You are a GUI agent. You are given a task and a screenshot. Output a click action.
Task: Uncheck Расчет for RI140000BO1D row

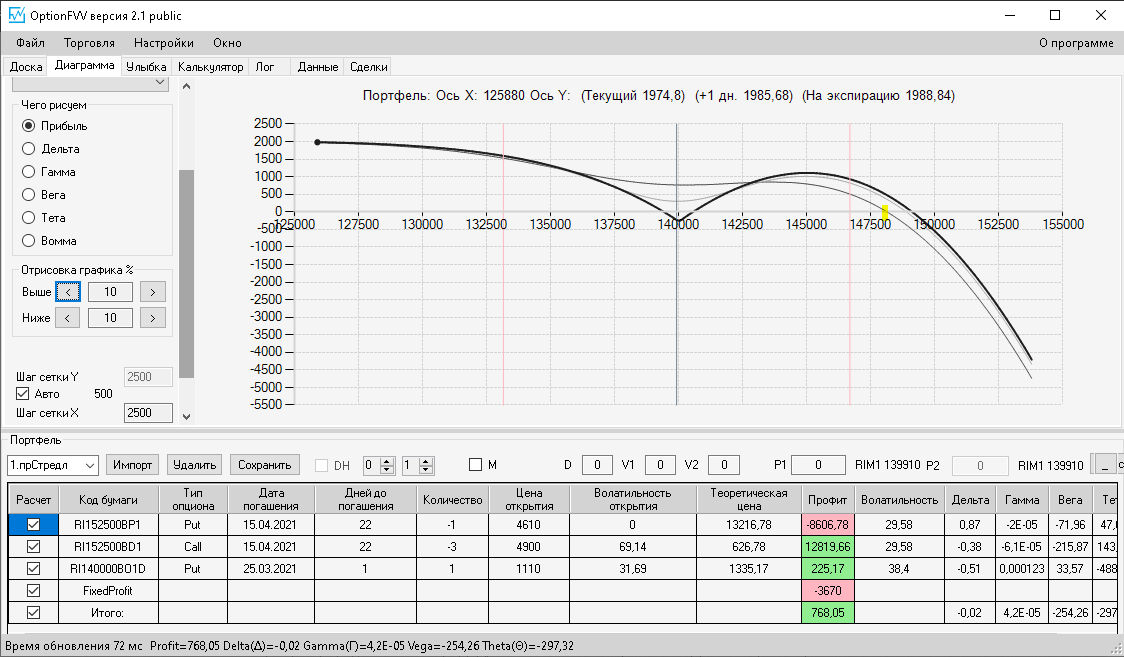coord(33,568)
